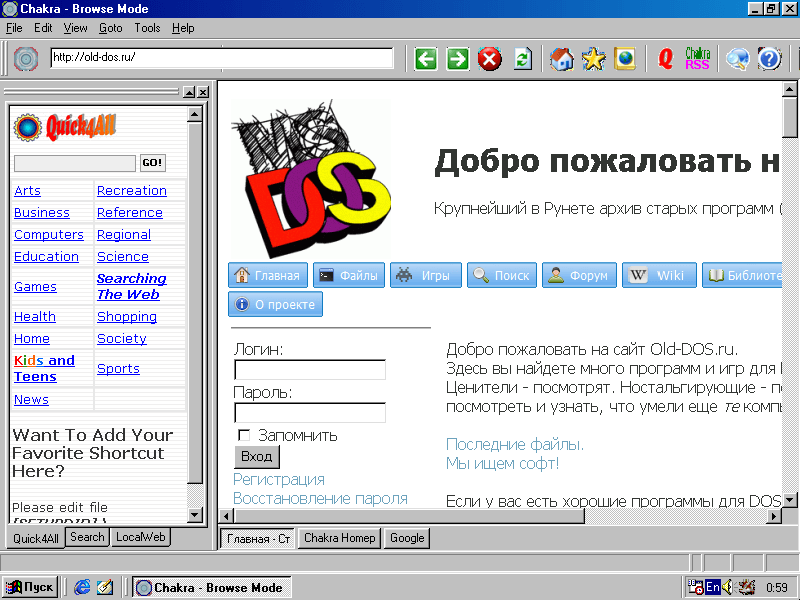Switch to the Google tab
Screen dimensions: 800x600
(x=407, y=538)
